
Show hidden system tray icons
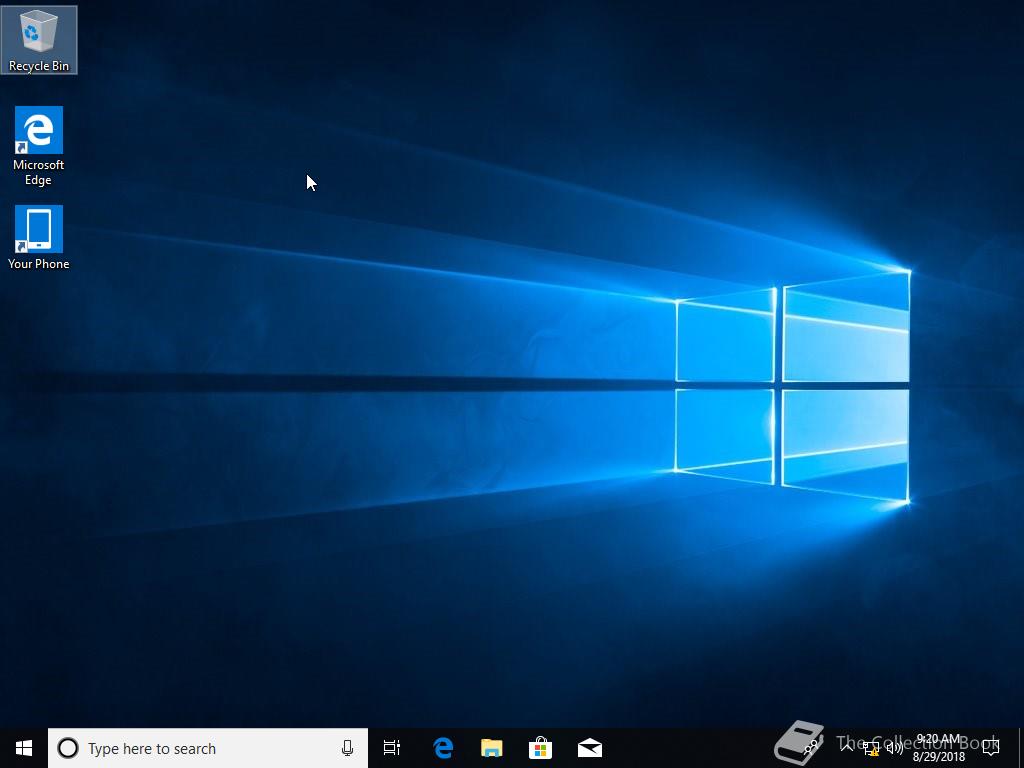pyautogui.click(x=847, y=747)
